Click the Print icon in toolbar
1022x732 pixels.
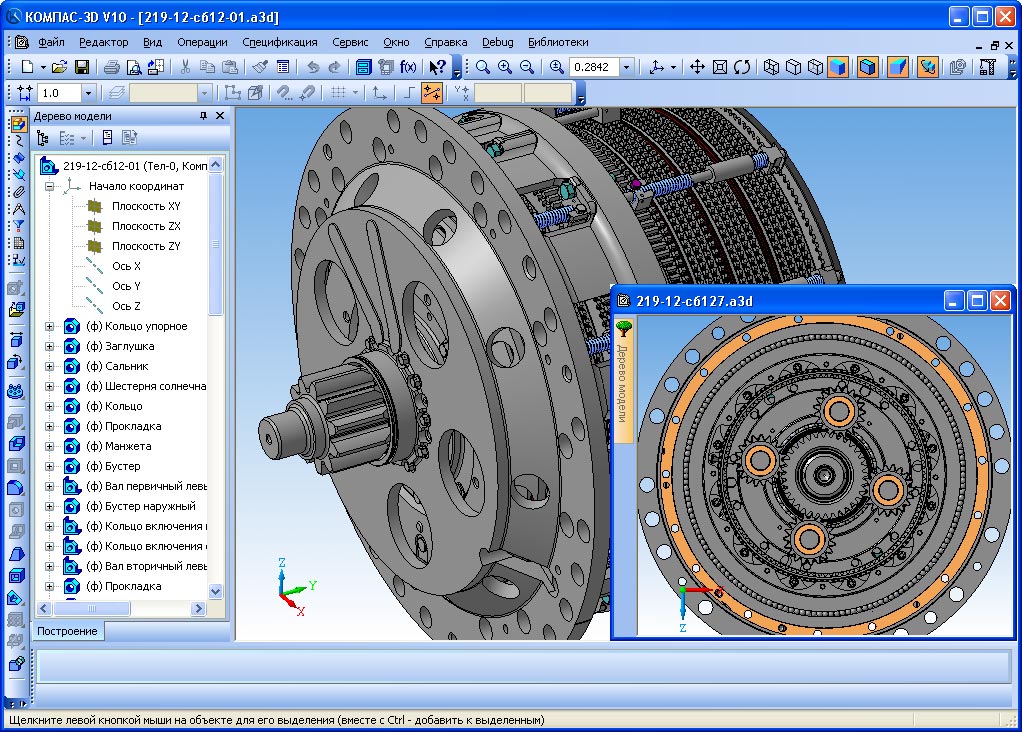click(x=112, y=67)
